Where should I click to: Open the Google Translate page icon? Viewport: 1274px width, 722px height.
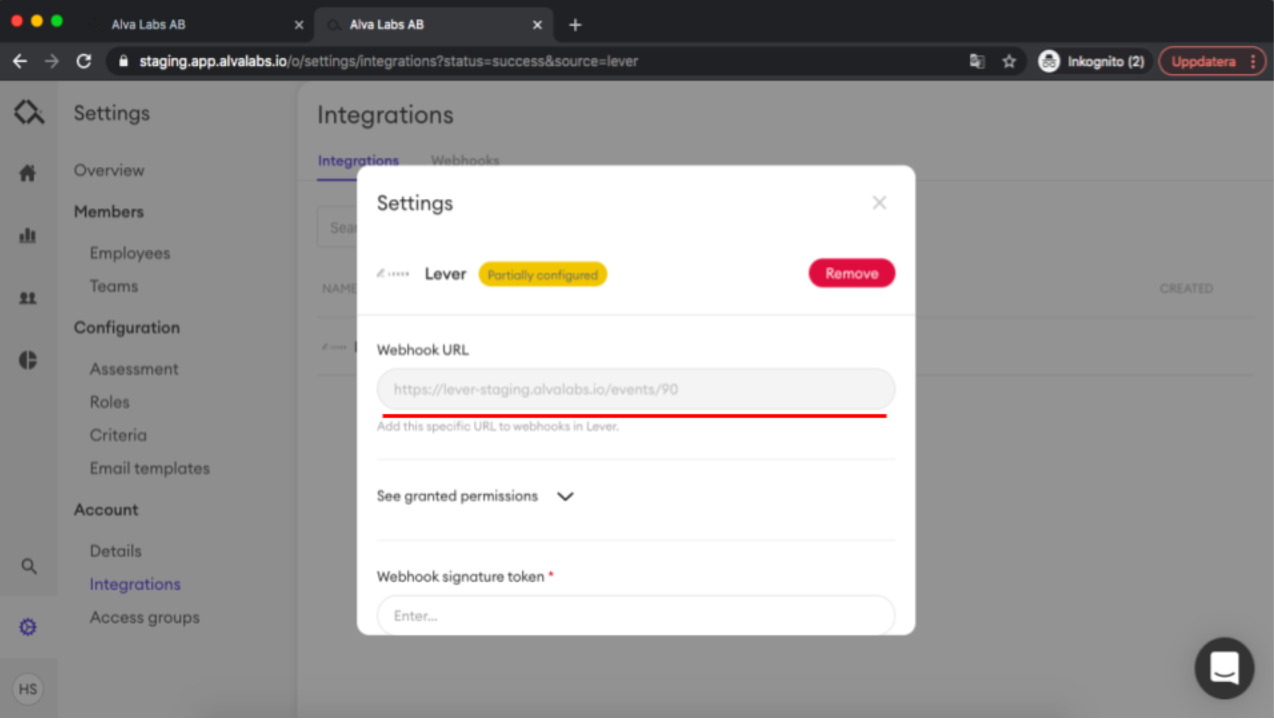(977, 61)
